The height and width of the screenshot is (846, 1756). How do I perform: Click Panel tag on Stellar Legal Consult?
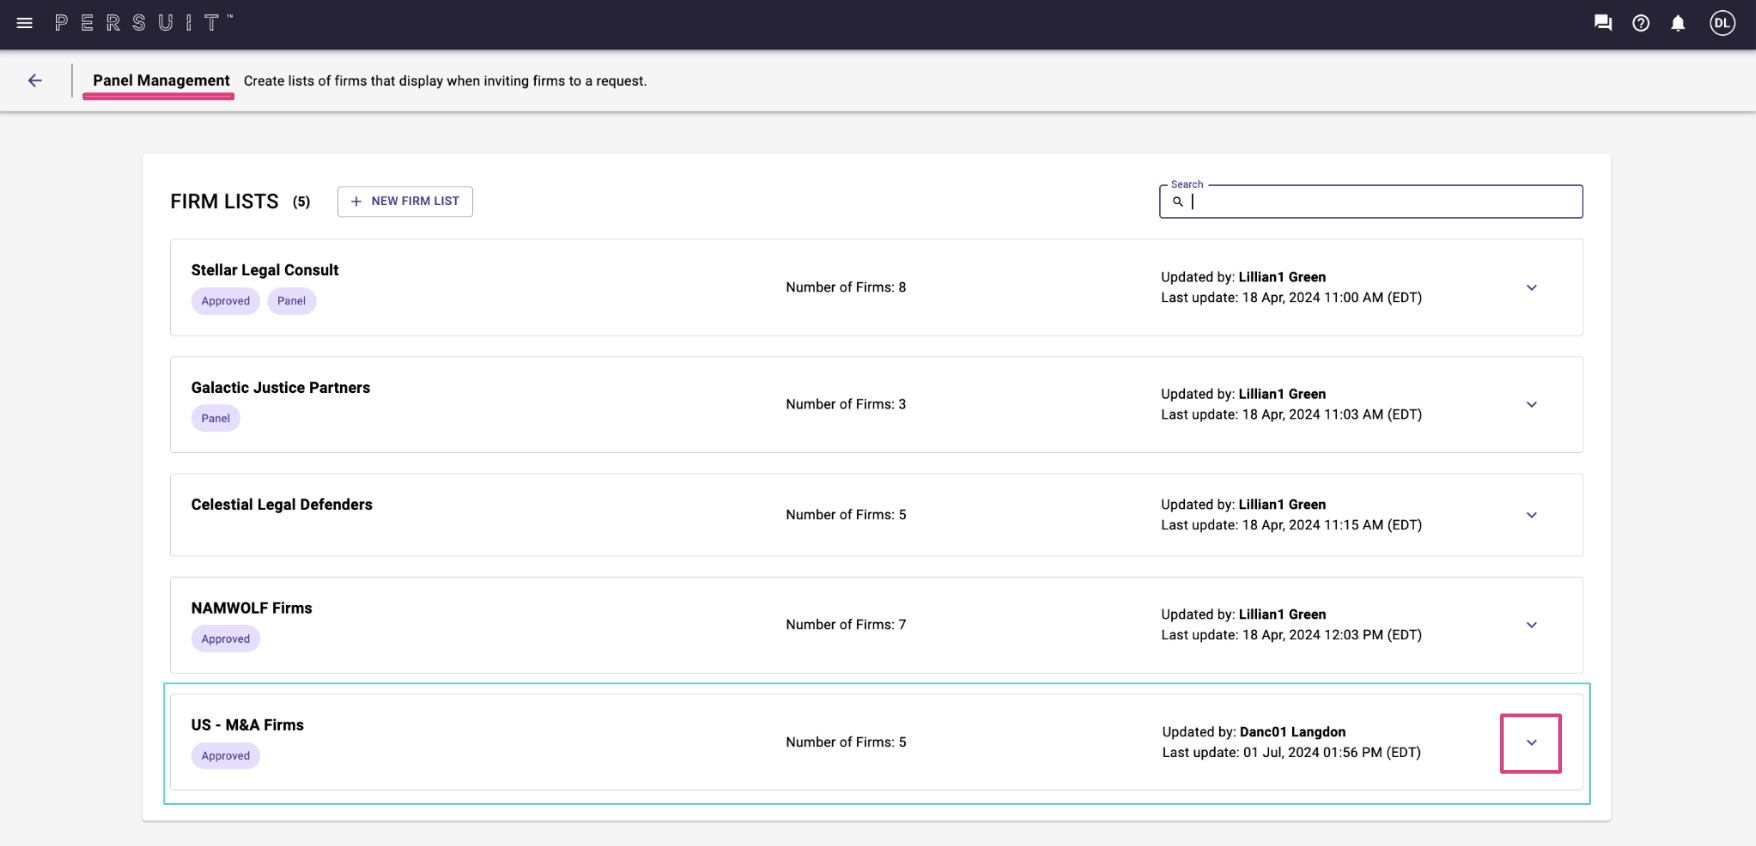coord(292,301)
